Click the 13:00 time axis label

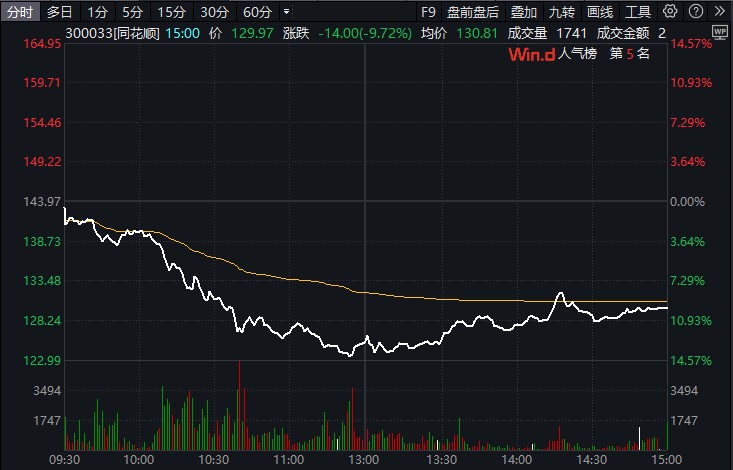point(364,460)
